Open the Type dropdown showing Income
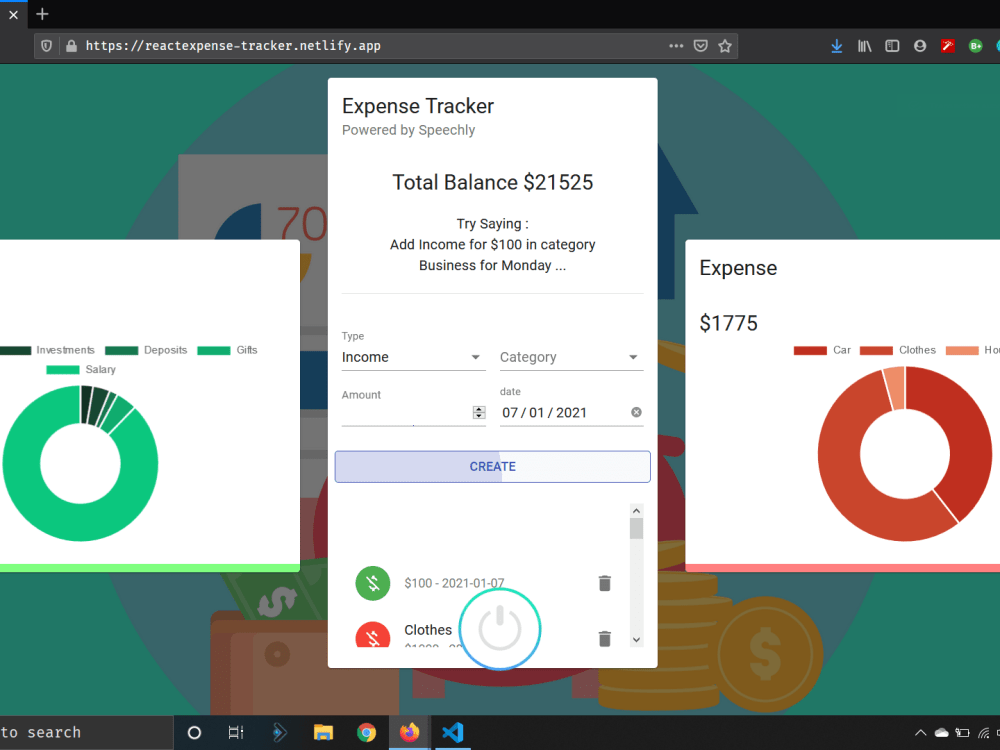This screenshot has width=1000, height=750. [413, 357]
